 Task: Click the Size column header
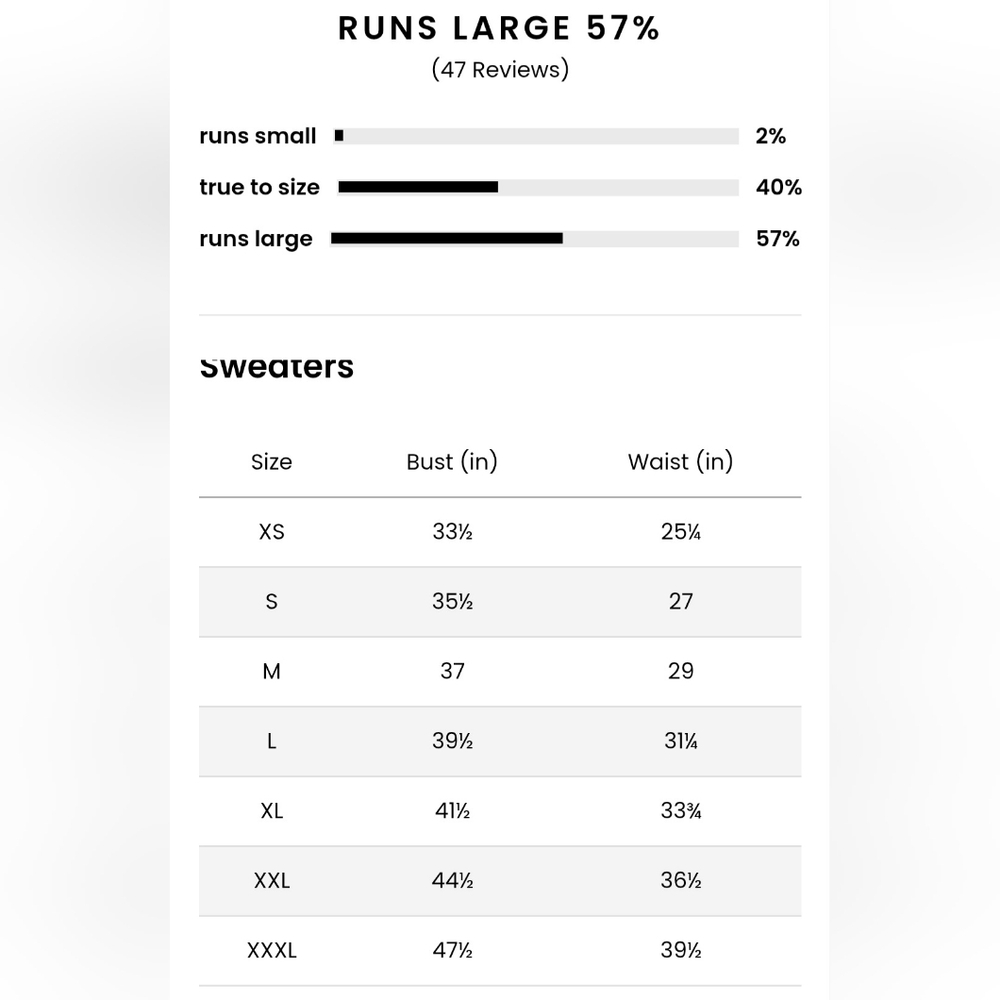click(272, 462)
